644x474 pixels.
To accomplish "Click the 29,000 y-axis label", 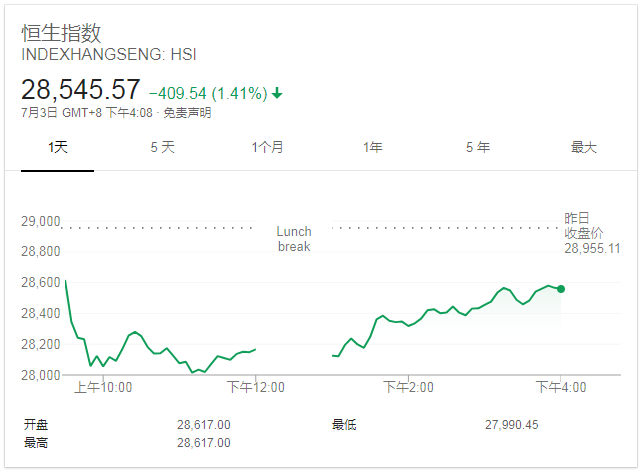I will point(41,221).
